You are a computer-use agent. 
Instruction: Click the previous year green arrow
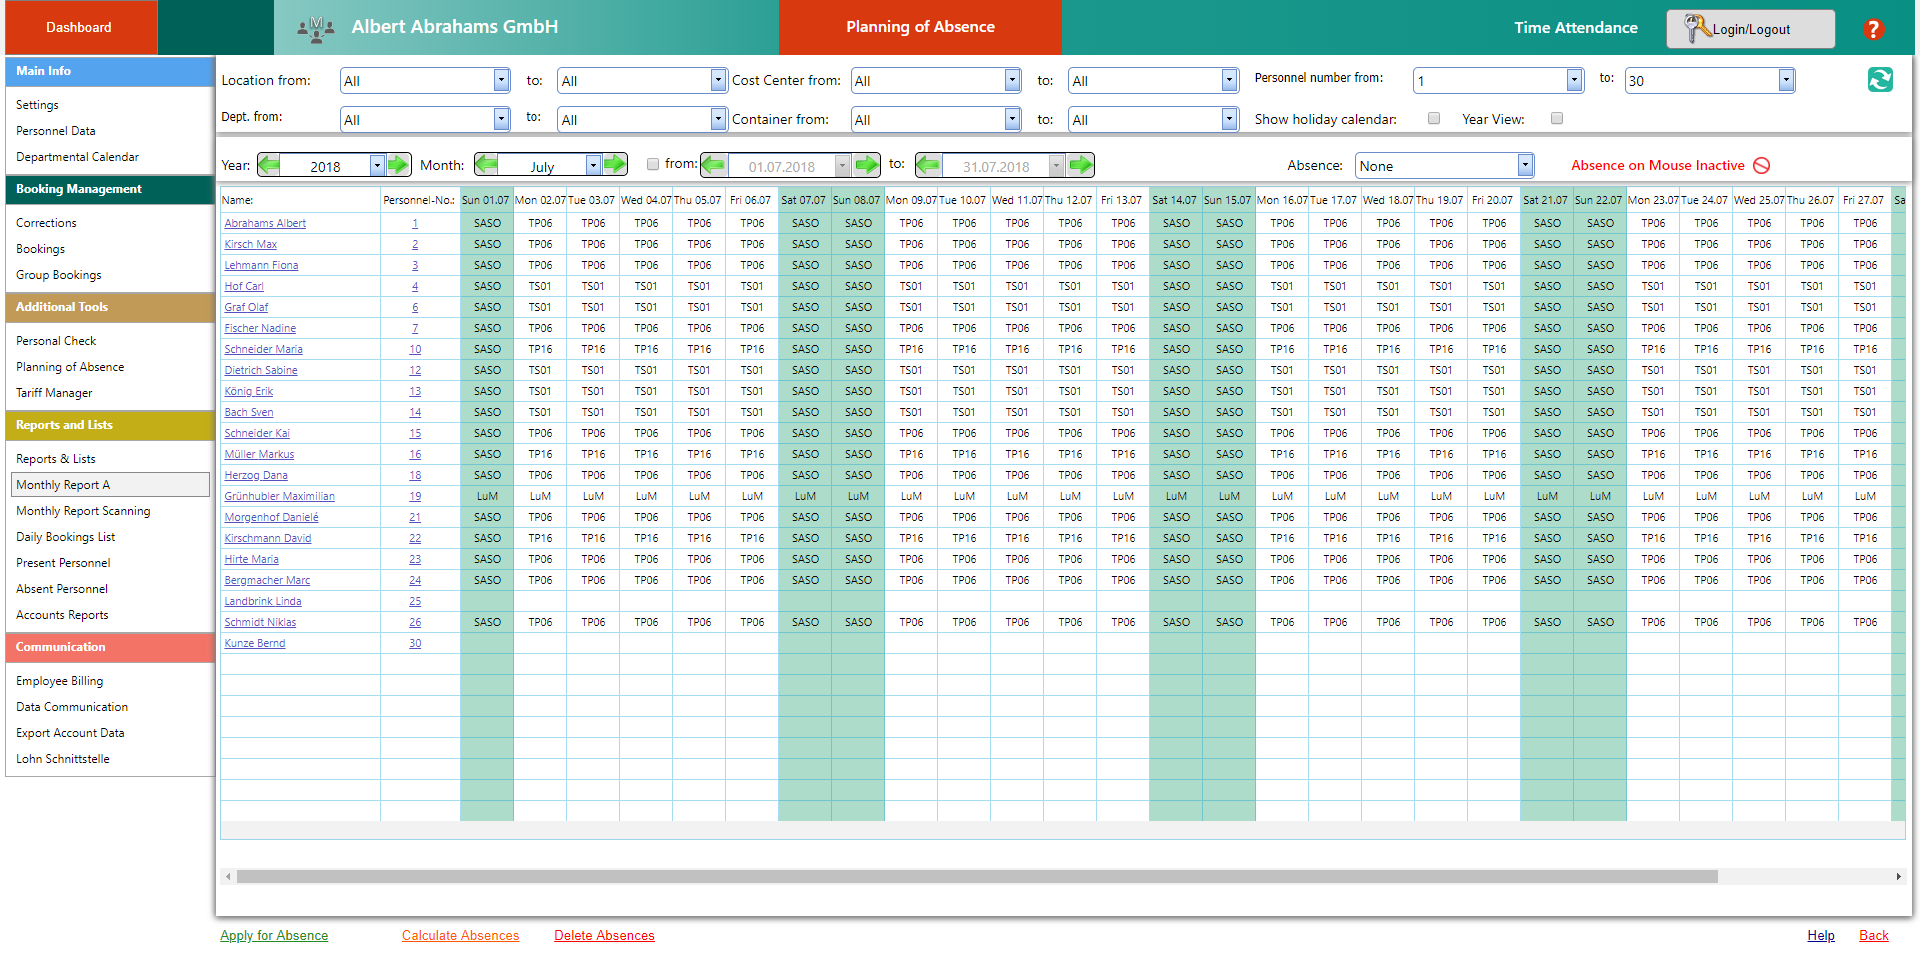(x=269, y=165)
